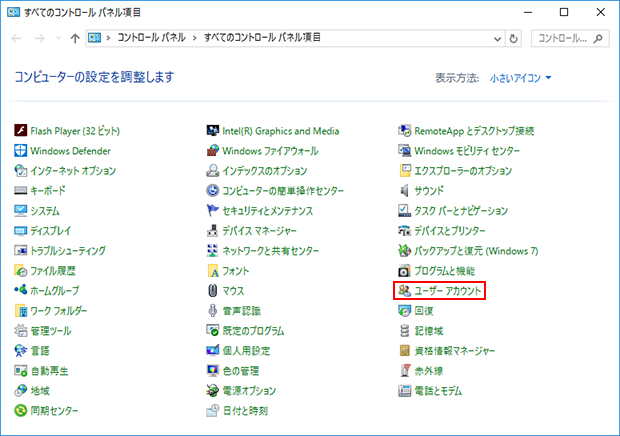Click the Windows Defender shield icon
620x436 pixels.
(x=20, y=151)
